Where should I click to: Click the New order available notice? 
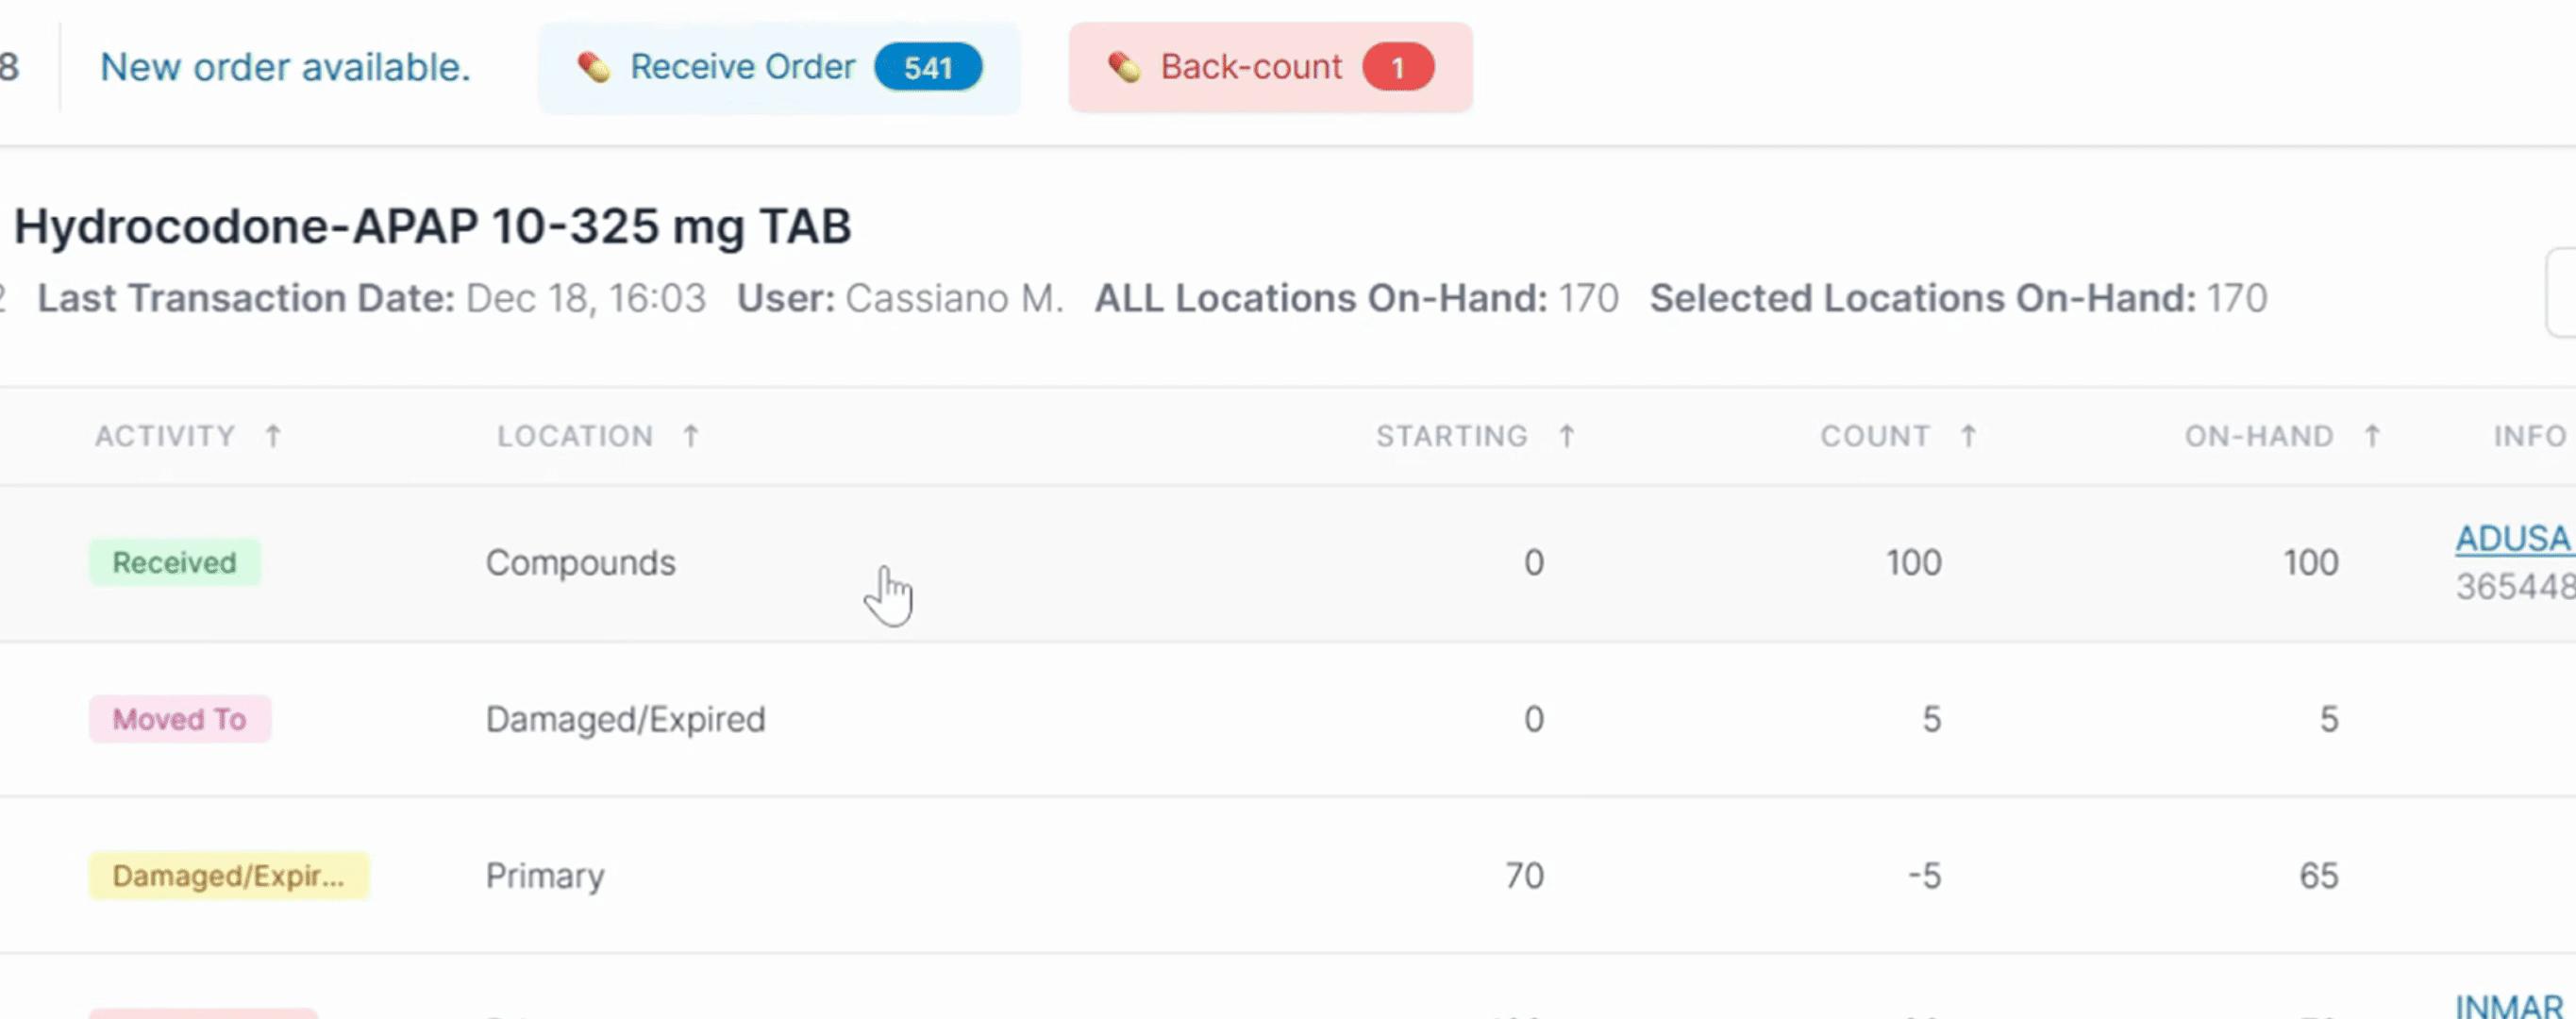[285, 68]
